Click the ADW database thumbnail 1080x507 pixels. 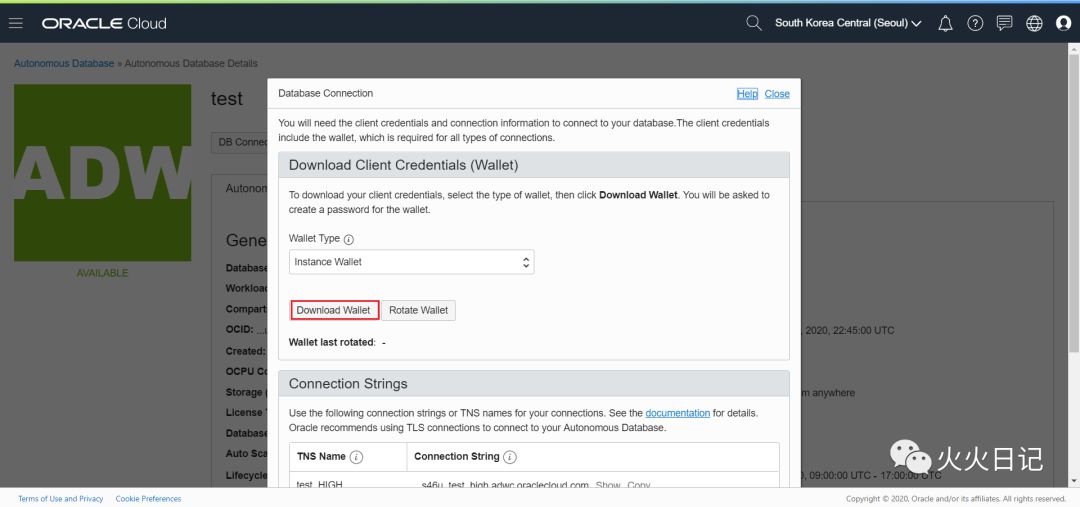coord(103,173)
